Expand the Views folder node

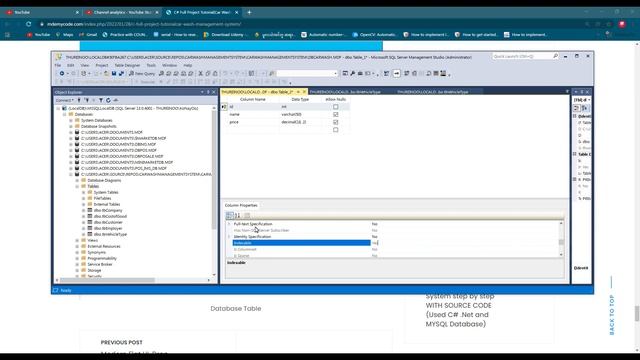(77, 240)
